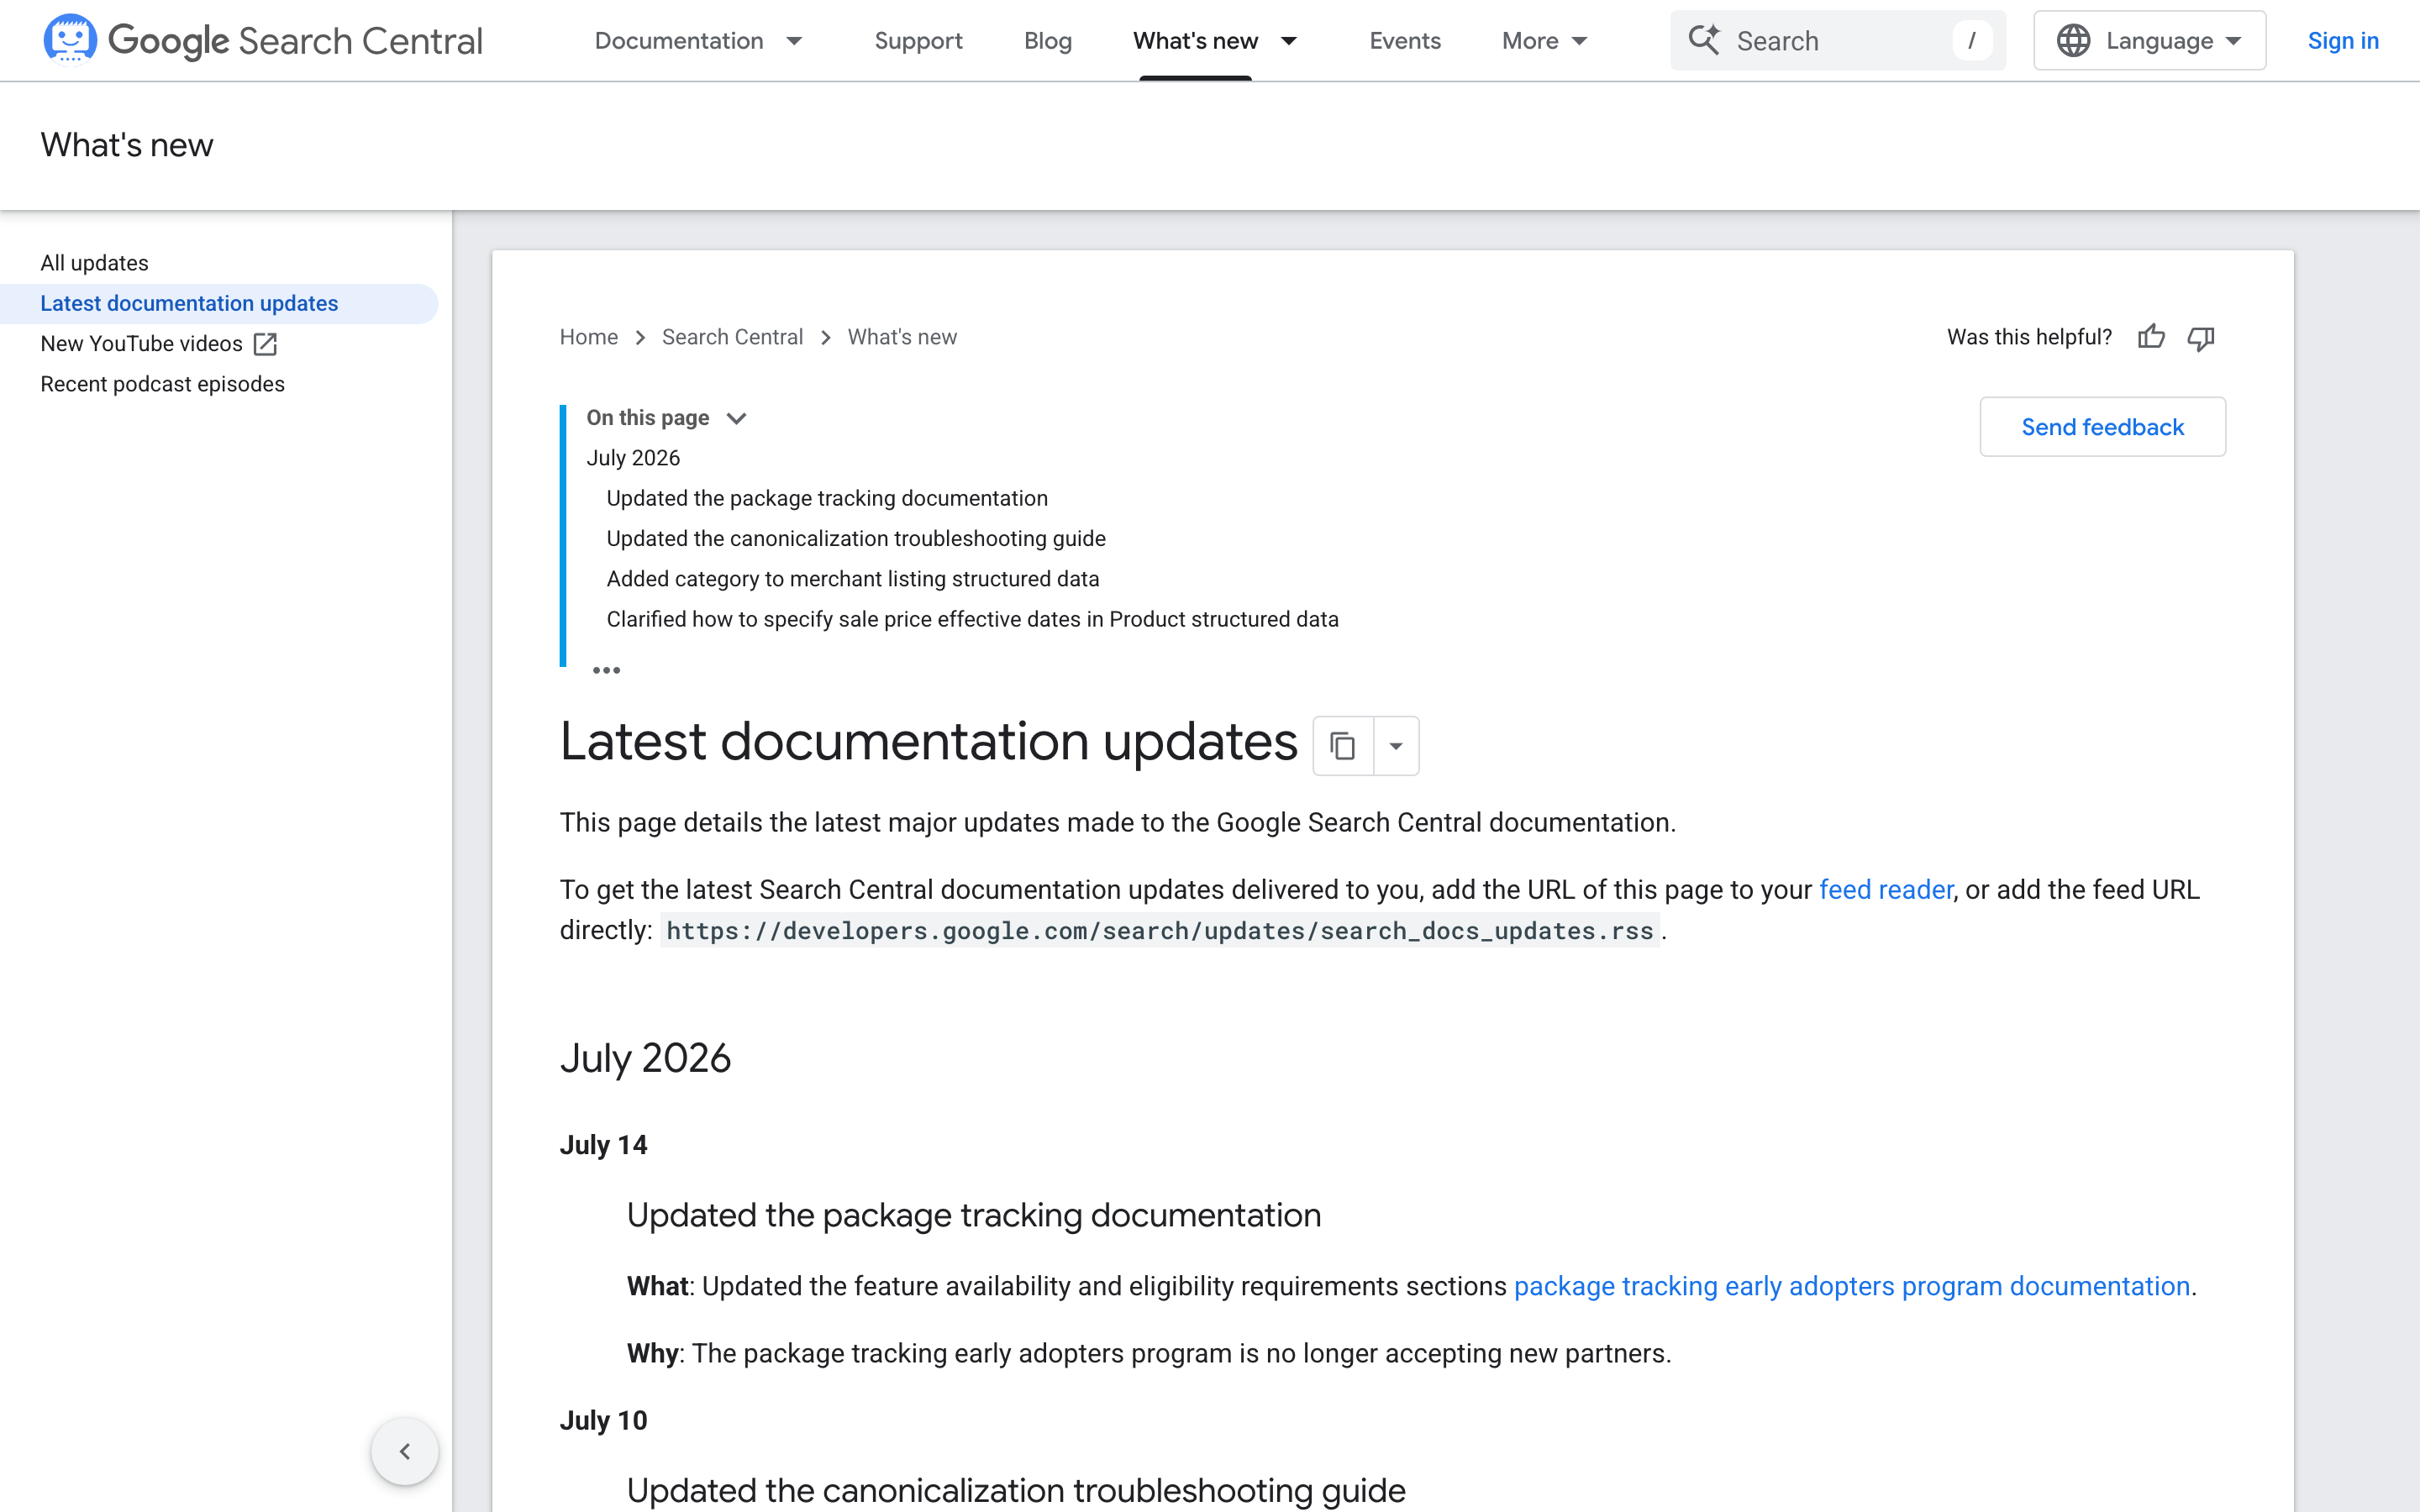
Task: Select the What's new tab
Action: click(x=1195, y=41)
